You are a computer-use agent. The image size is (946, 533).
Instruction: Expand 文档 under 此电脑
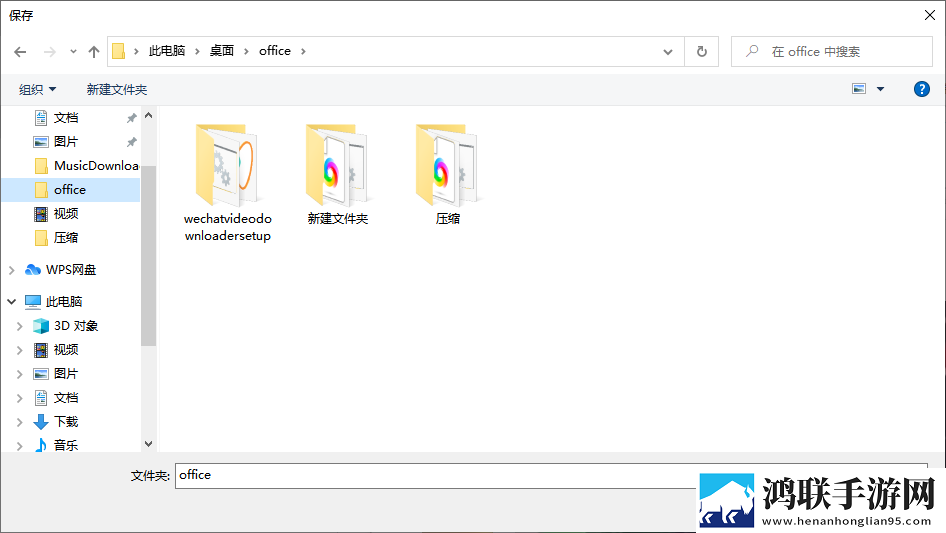click(x=19, y=398)
